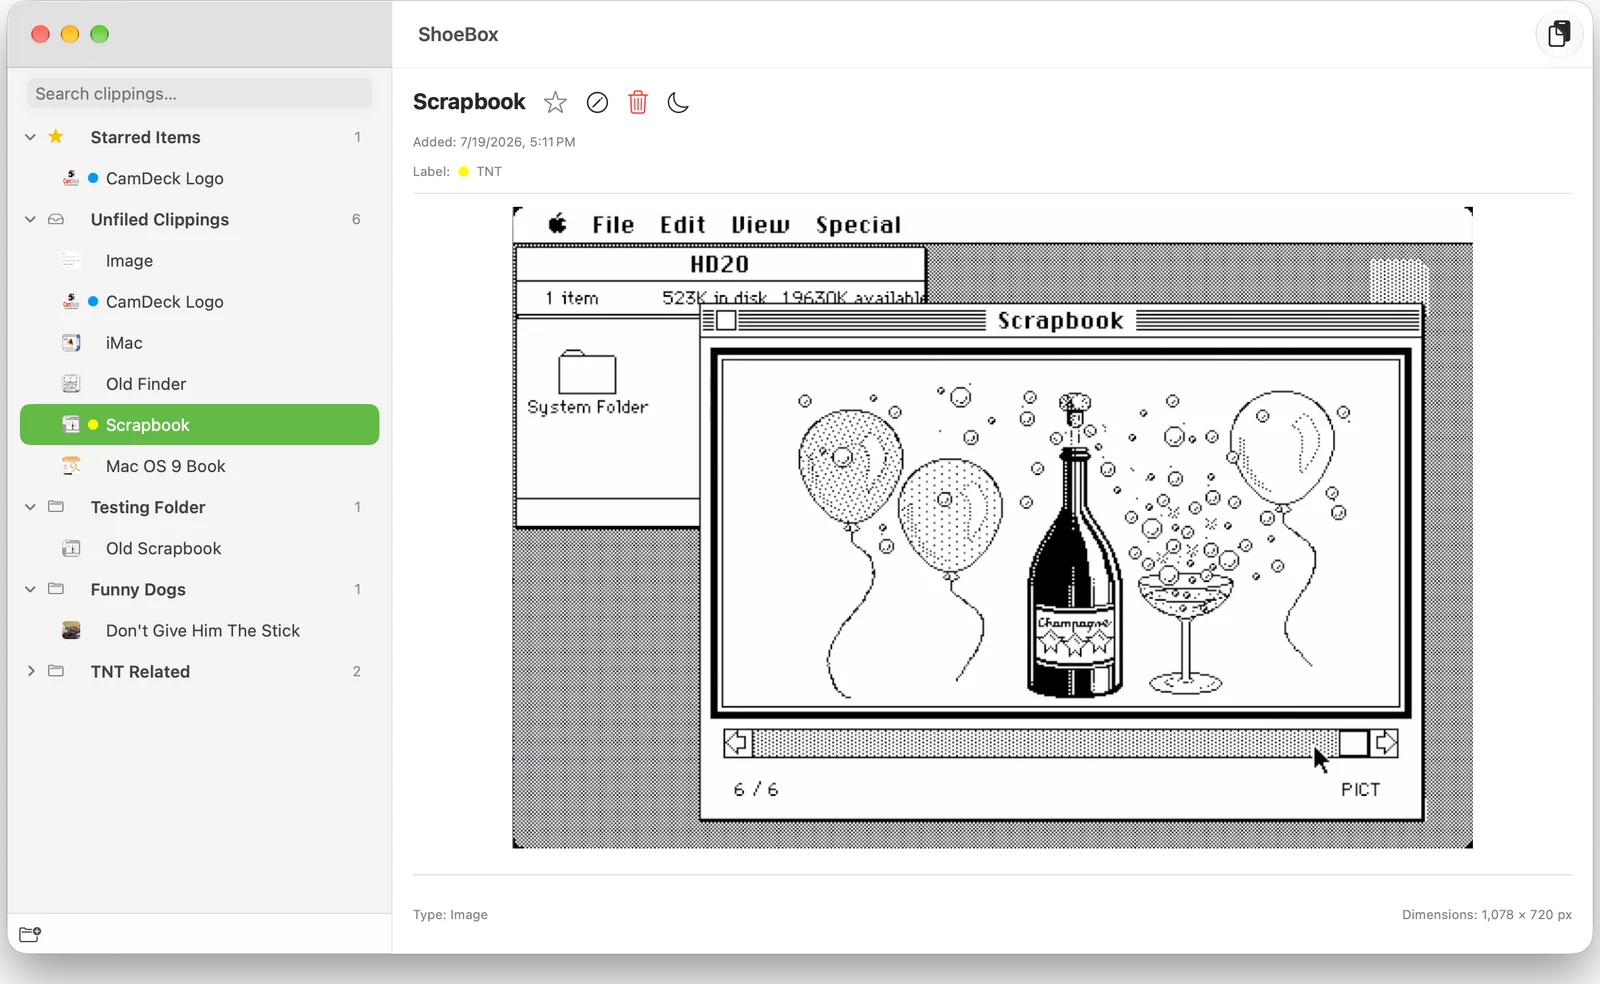Collapse the Funny Dogs folder
This screenshot has width=1600, height=984.
(30, 589)
